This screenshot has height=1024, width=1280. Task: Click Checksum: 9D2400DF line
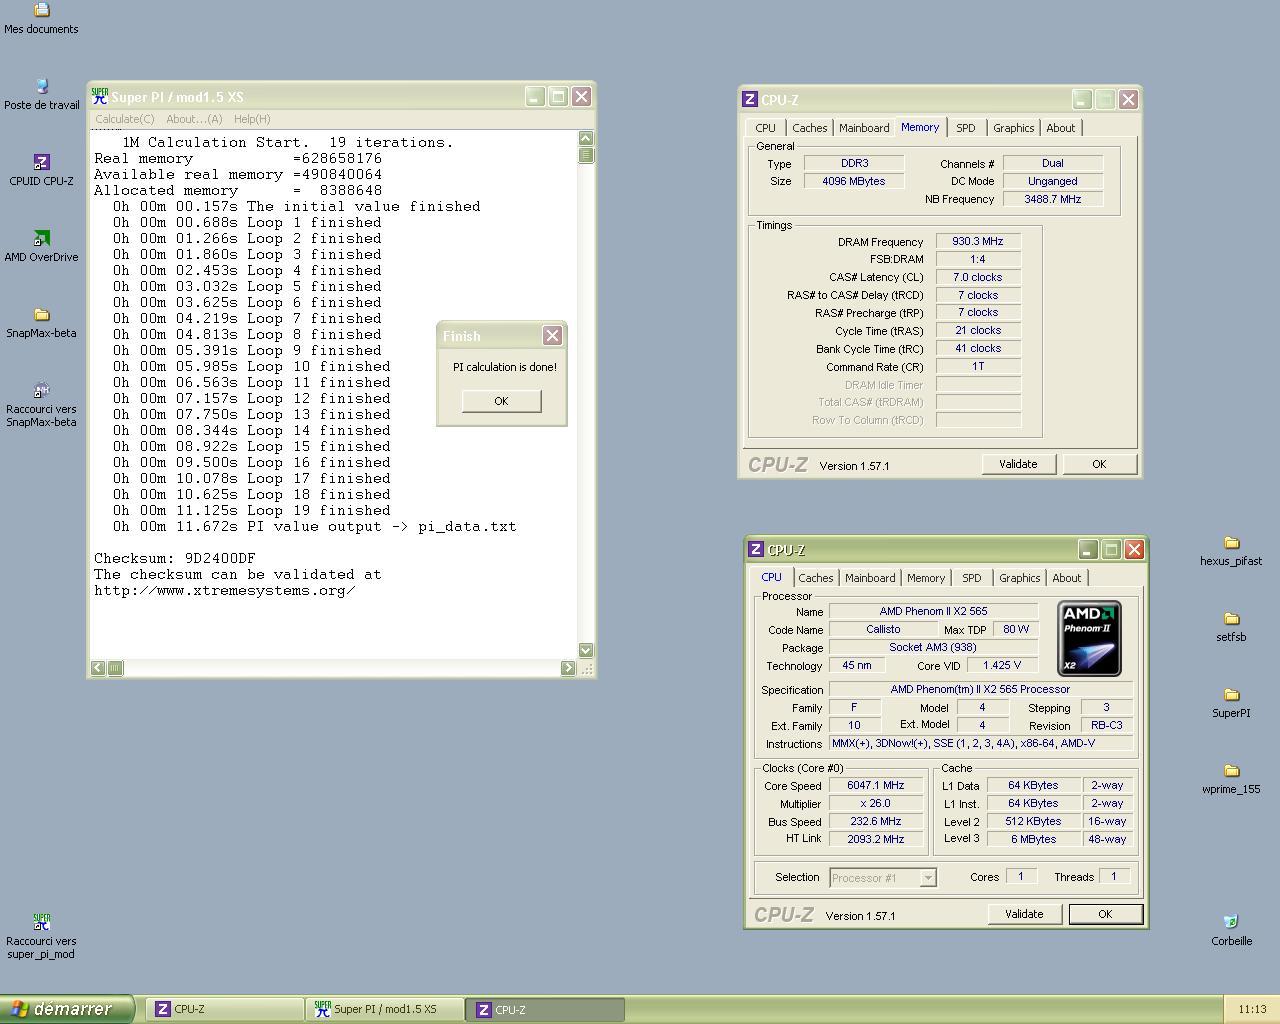tap(175, 558)
